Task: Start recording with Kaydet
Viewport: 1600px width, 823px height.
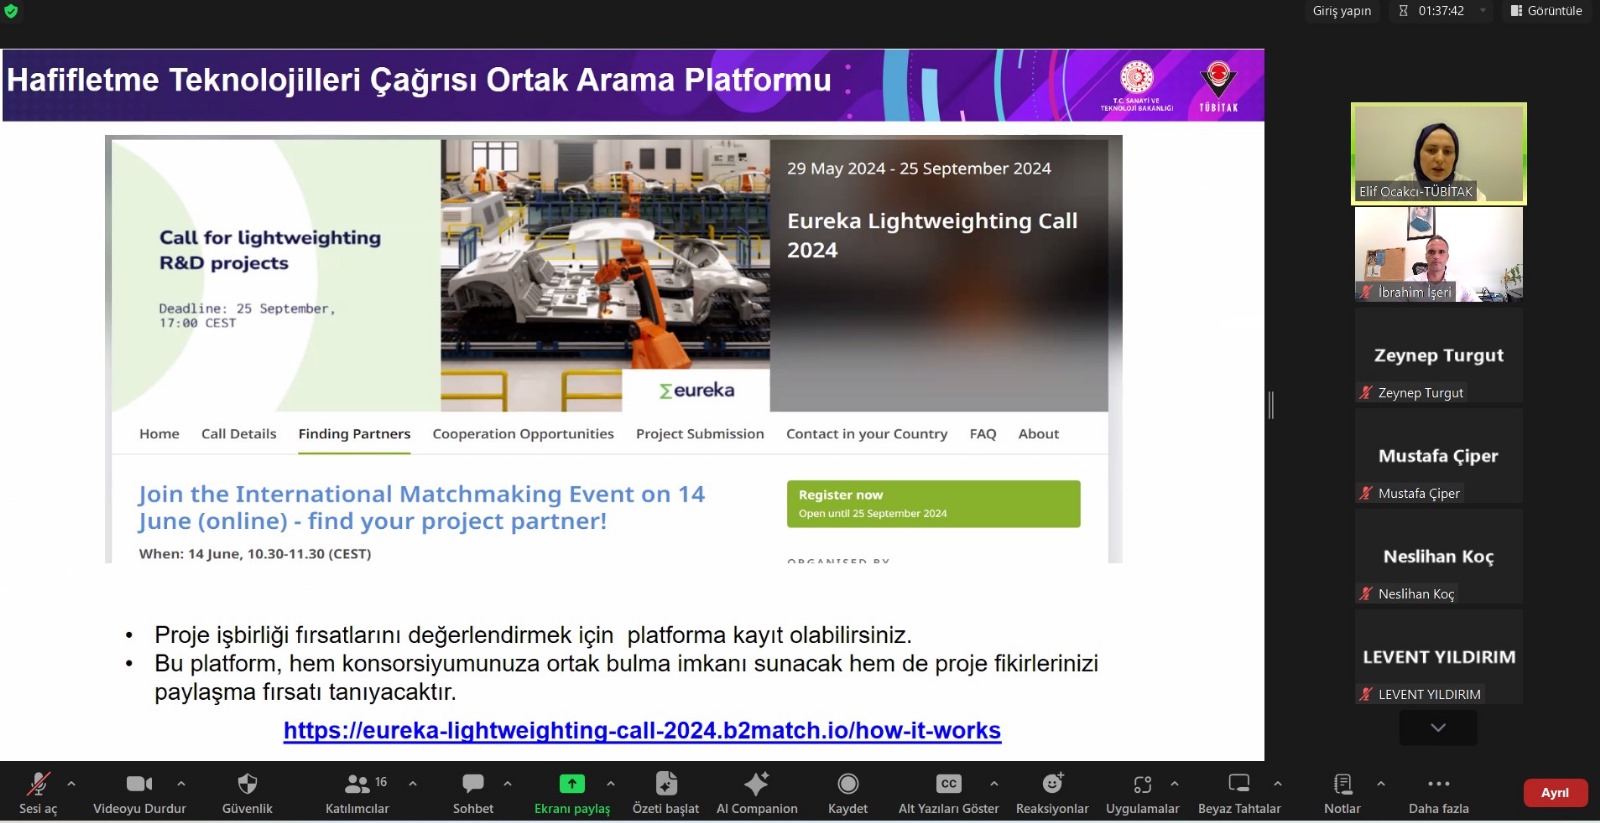Action: [848, 793]
